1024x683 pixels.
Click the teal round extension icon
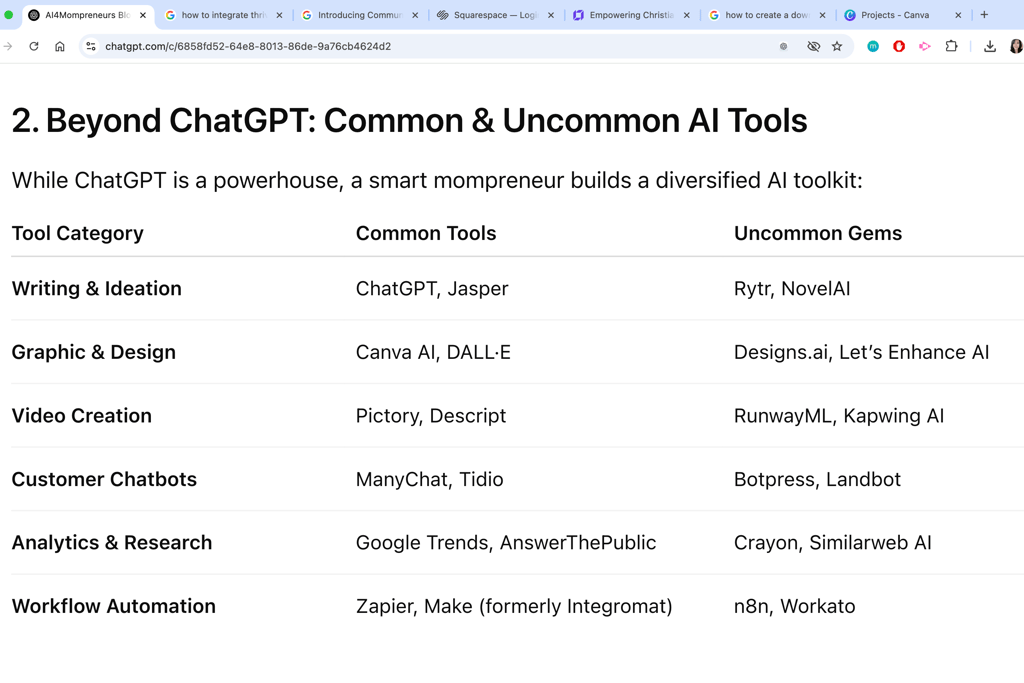pos(873,46)
